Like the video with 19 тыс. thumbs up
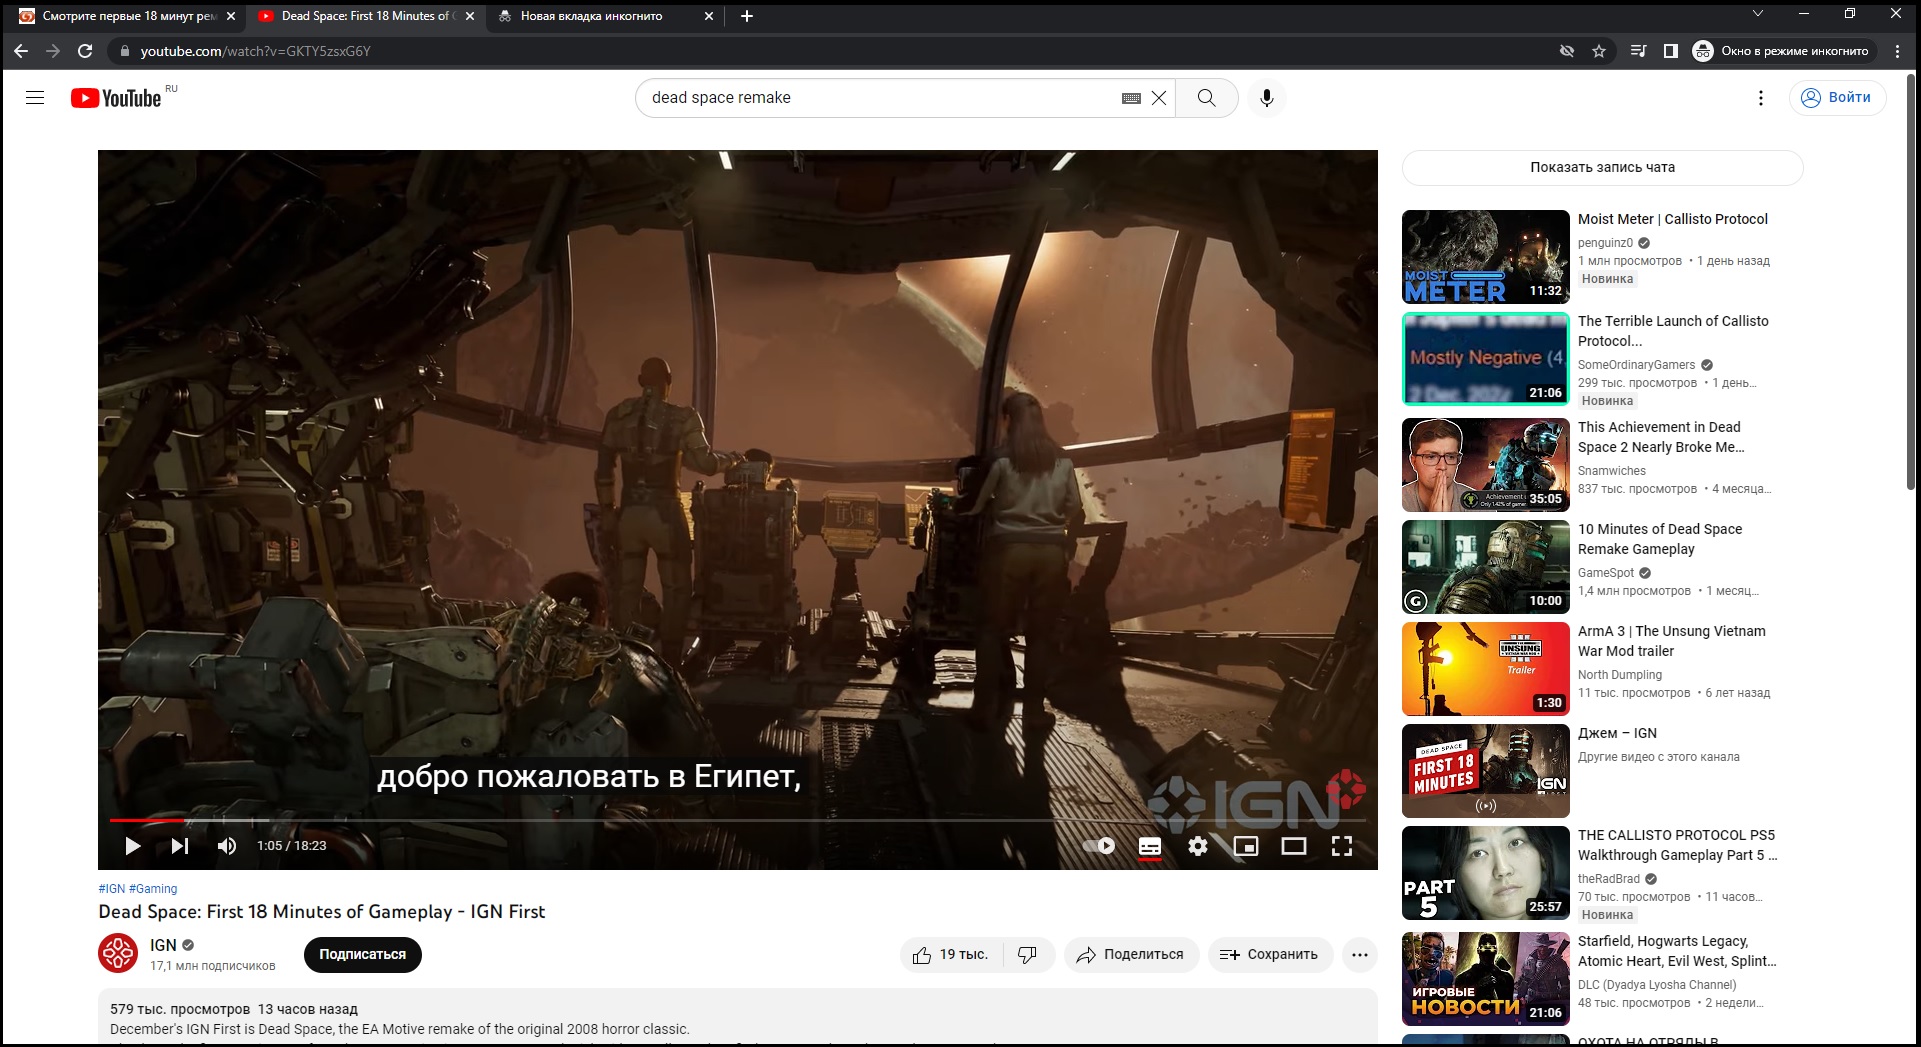This screenshot has height=1047, width=1921. [x=950, y=955]
